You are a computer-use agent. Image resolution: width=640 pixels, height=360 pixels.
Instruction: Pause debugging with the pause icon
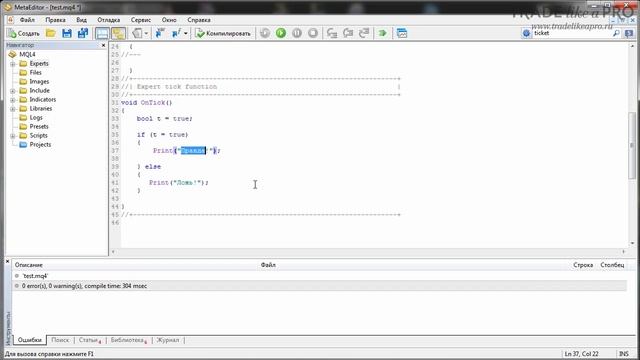(297, 33)
